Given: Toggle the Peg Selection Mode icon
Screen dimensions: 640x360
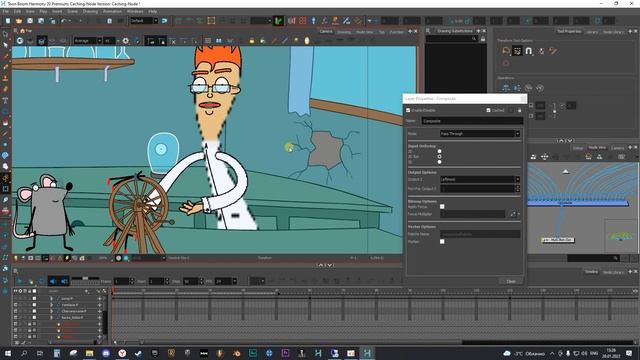Looking at the screenshot, I should (x=518, y=51).
